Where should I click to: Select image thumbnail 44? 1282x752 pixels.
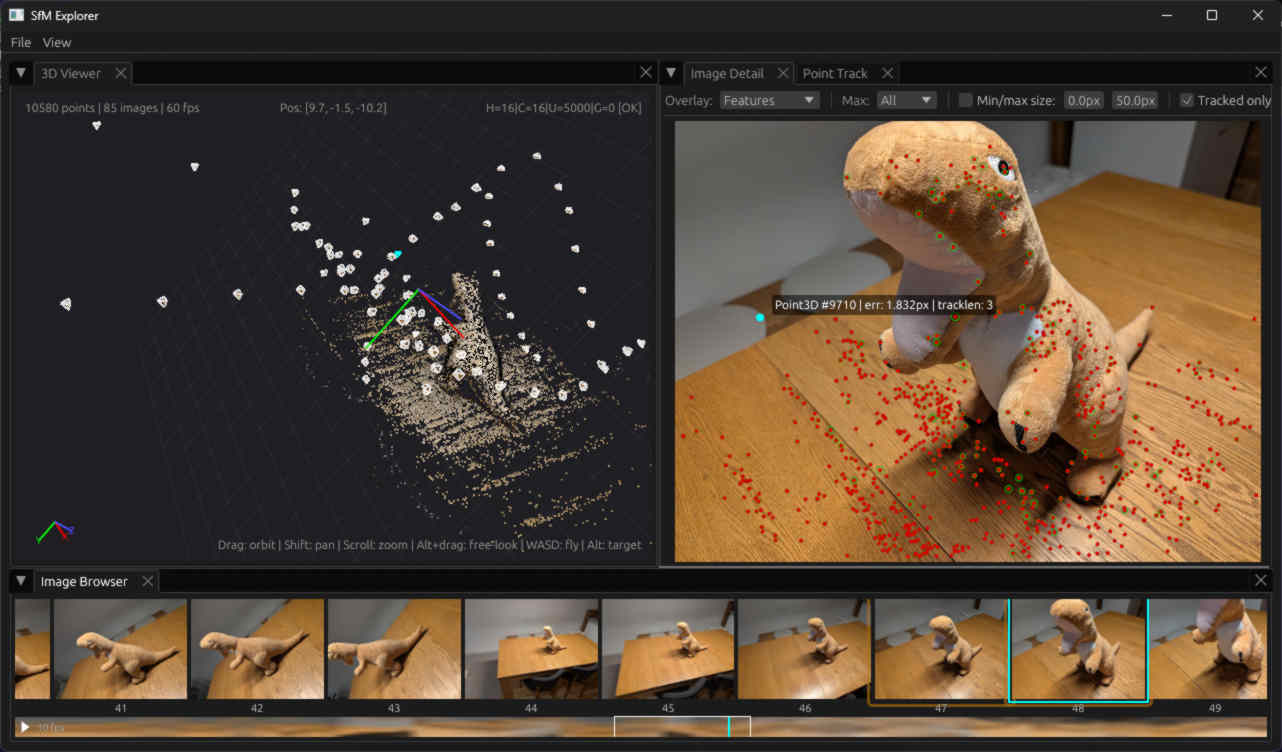pos(531,649)
